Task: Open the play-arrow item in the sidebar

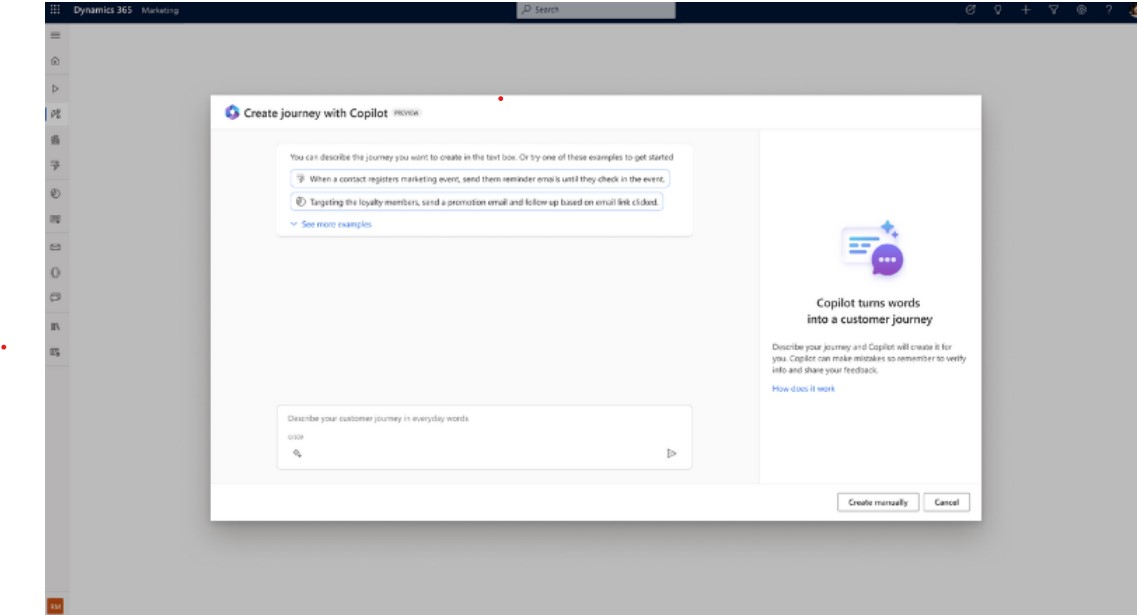Action: pyautogui.click(x=55, y=88)
